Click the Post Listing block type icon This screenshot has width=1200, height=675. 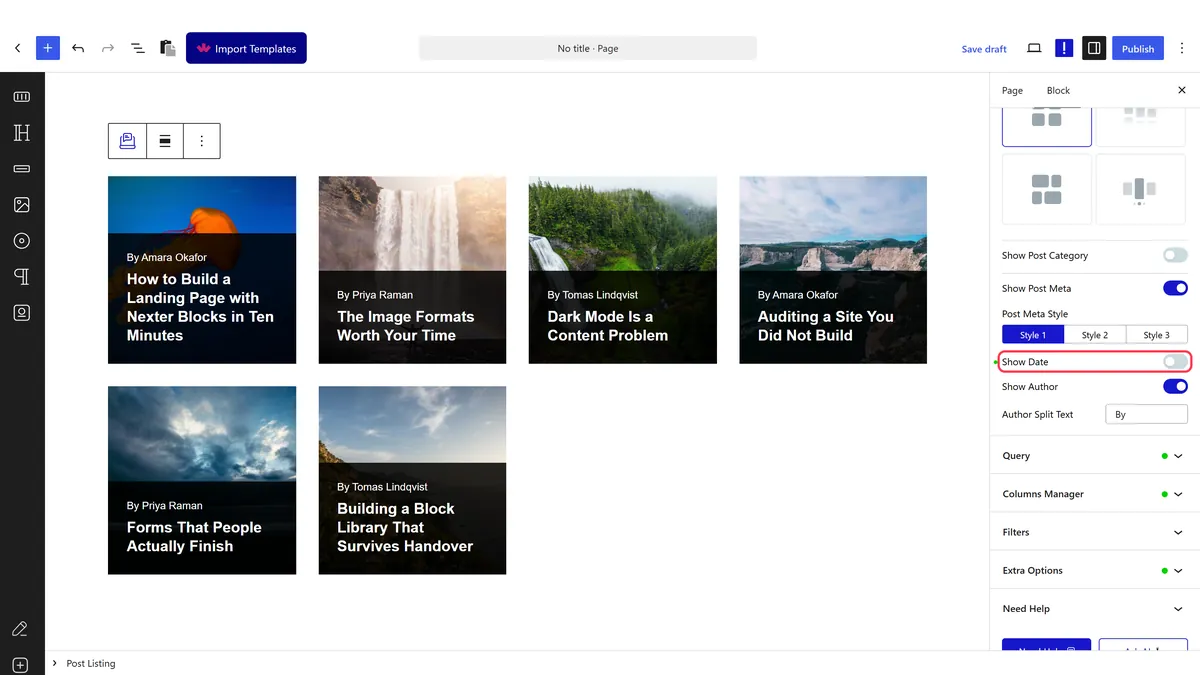(127, 141)
